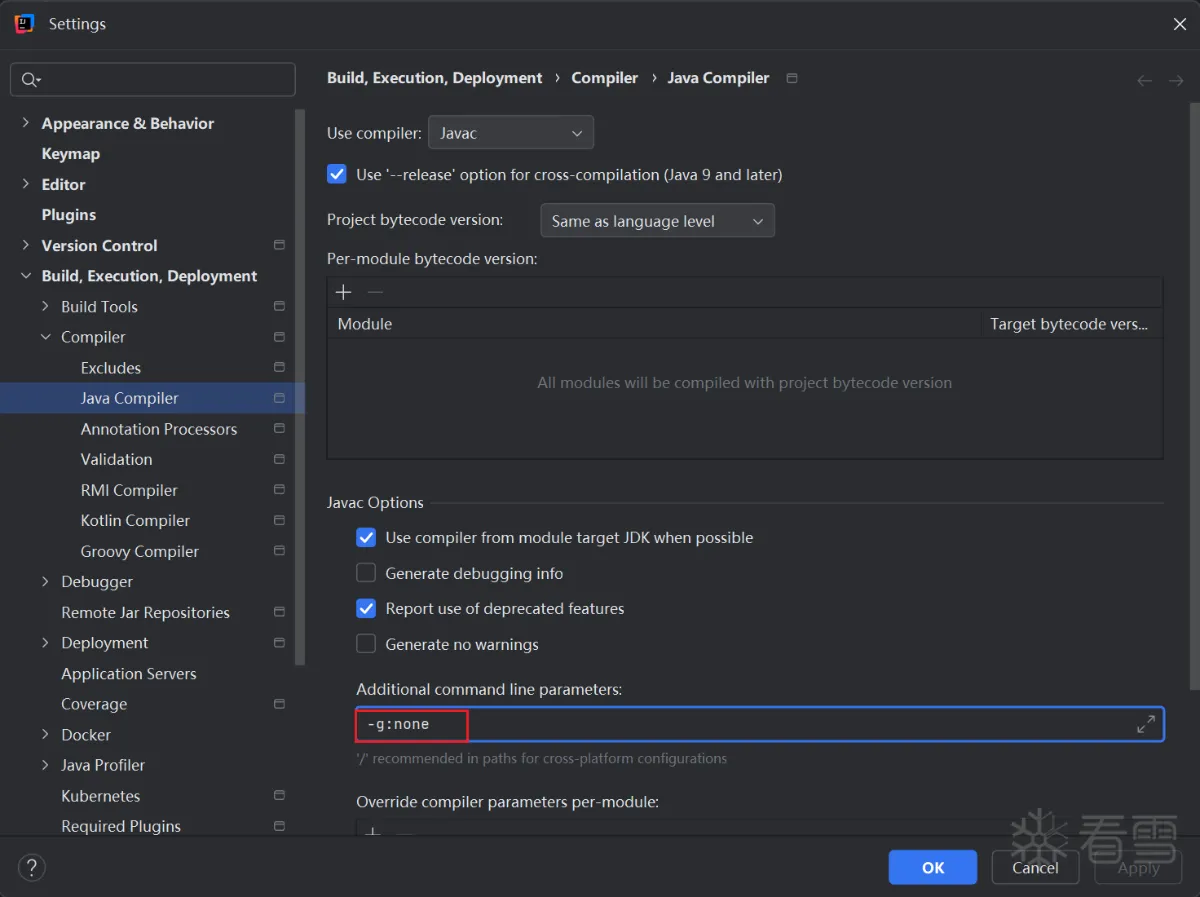Click the add module plus icon
Viewport: 1200px width, 897px height.
coord(343,292)
